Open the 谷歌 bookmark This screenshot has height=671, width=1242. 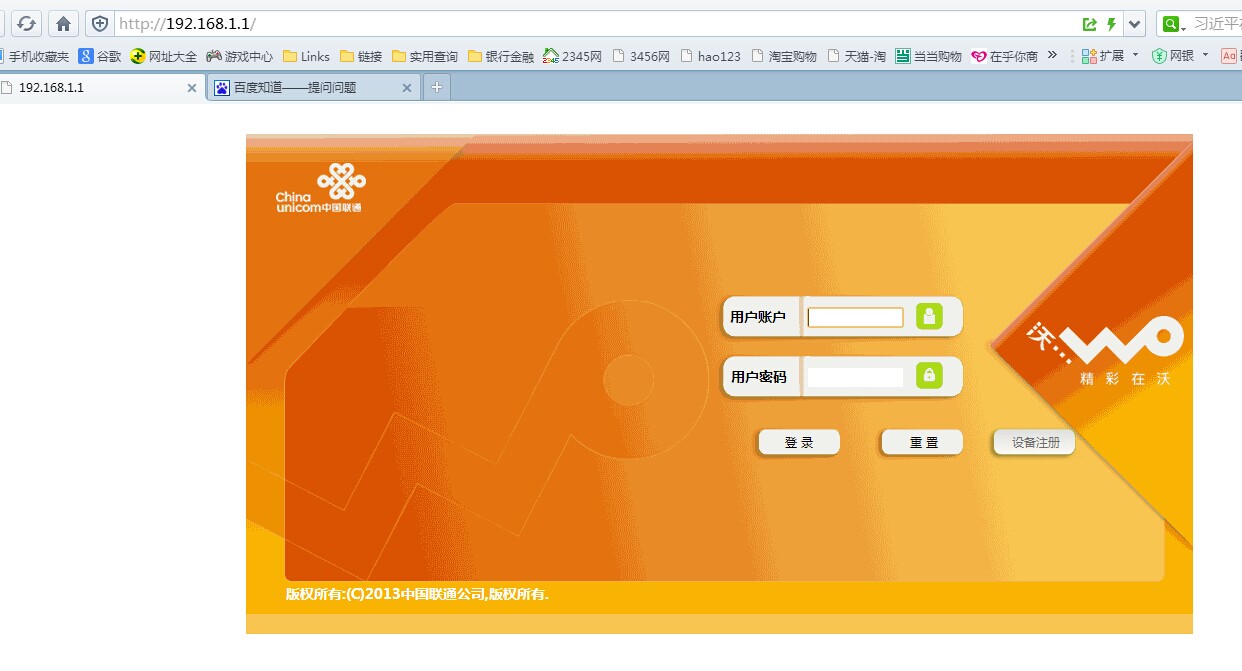pyautogui.click(x=100, y=56)
